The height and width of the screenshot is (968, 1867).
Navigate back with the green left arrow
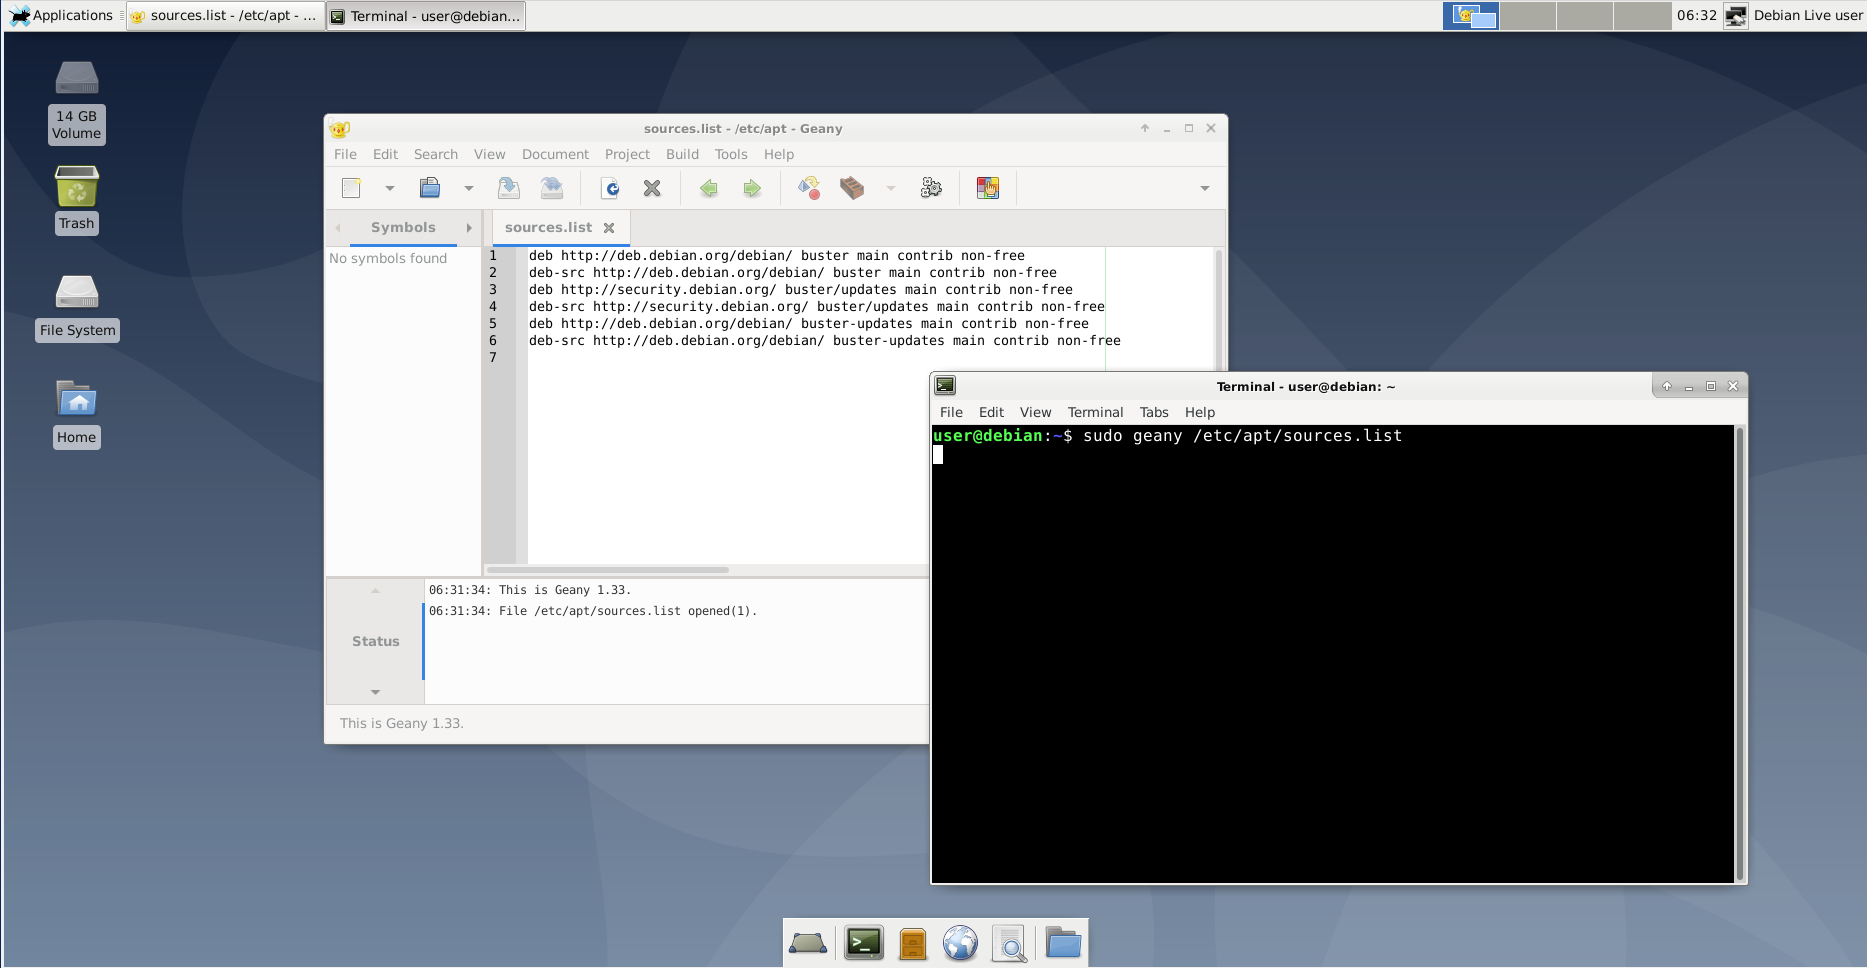[709, 188]
